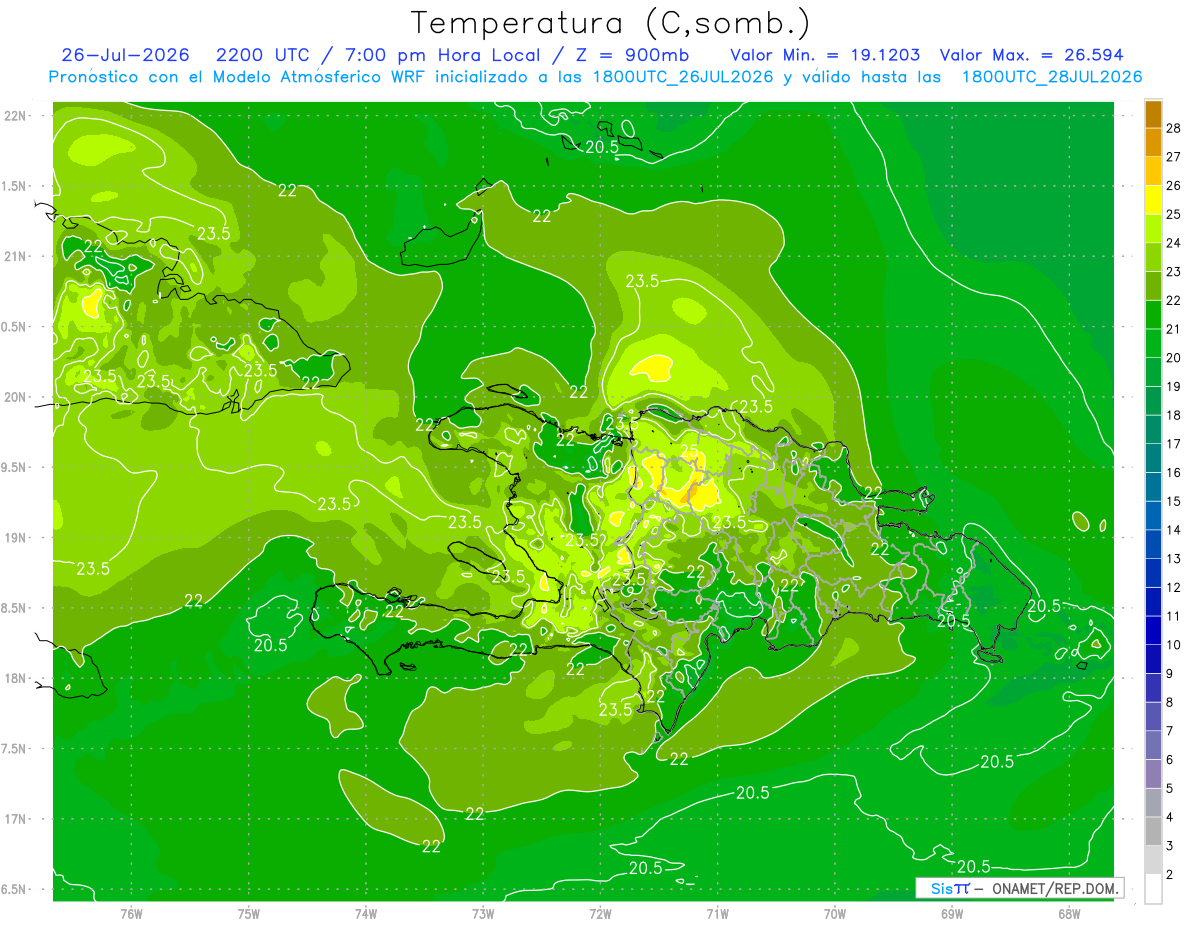The image size is (1200, 927).
Task: Click the '71W' longitude axis label
Action: pyautogui.click(x=717, y=914)
